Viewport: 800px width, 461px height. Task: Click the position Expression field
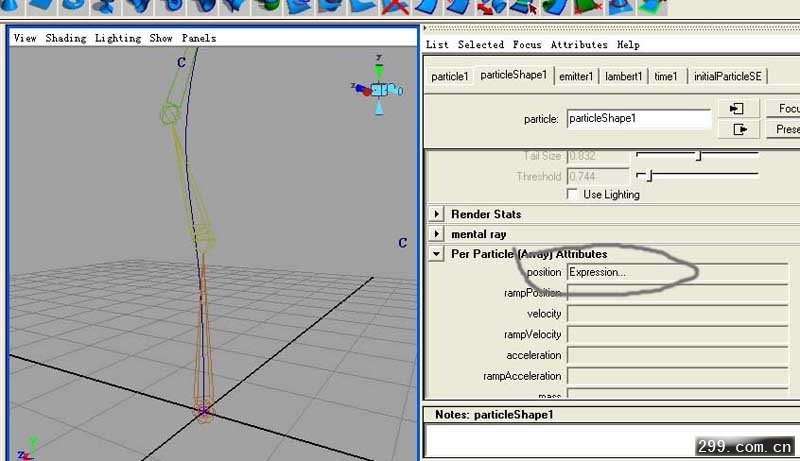[678, 272]
